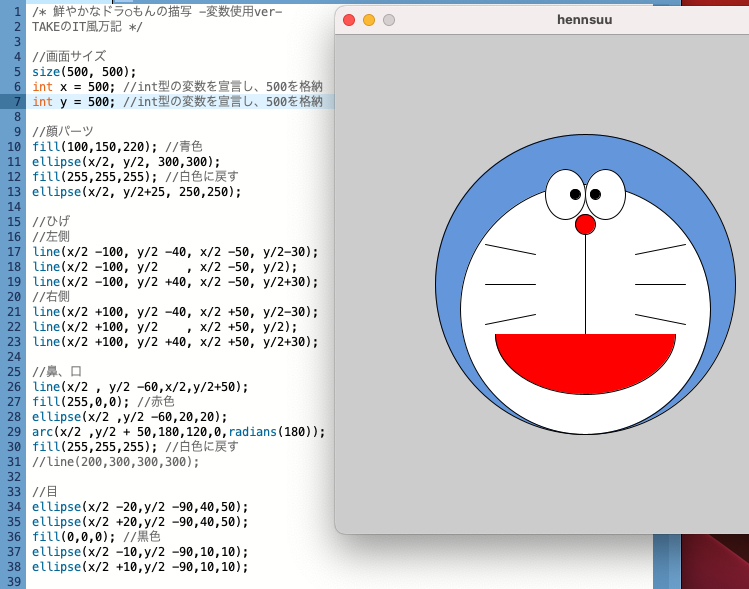The height and width of the screenshot is (589, 749).
Task: Click the TAKEのIT風万記 comment line
Action: [87, 27]
